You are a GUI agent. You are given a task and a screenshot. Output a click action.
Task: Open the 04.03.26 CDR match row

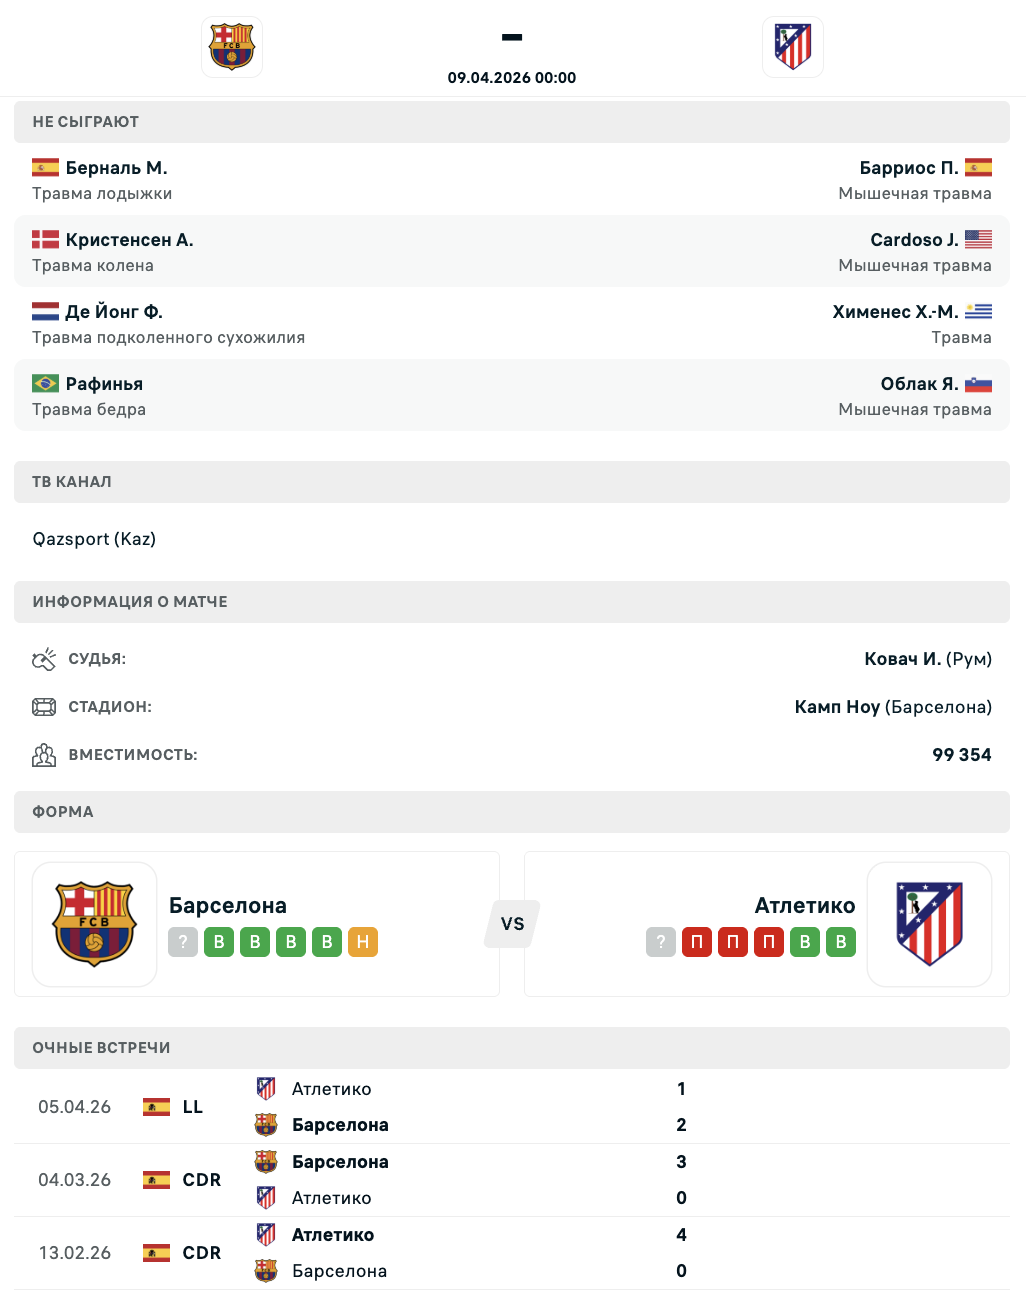(x=511, y=1180)
